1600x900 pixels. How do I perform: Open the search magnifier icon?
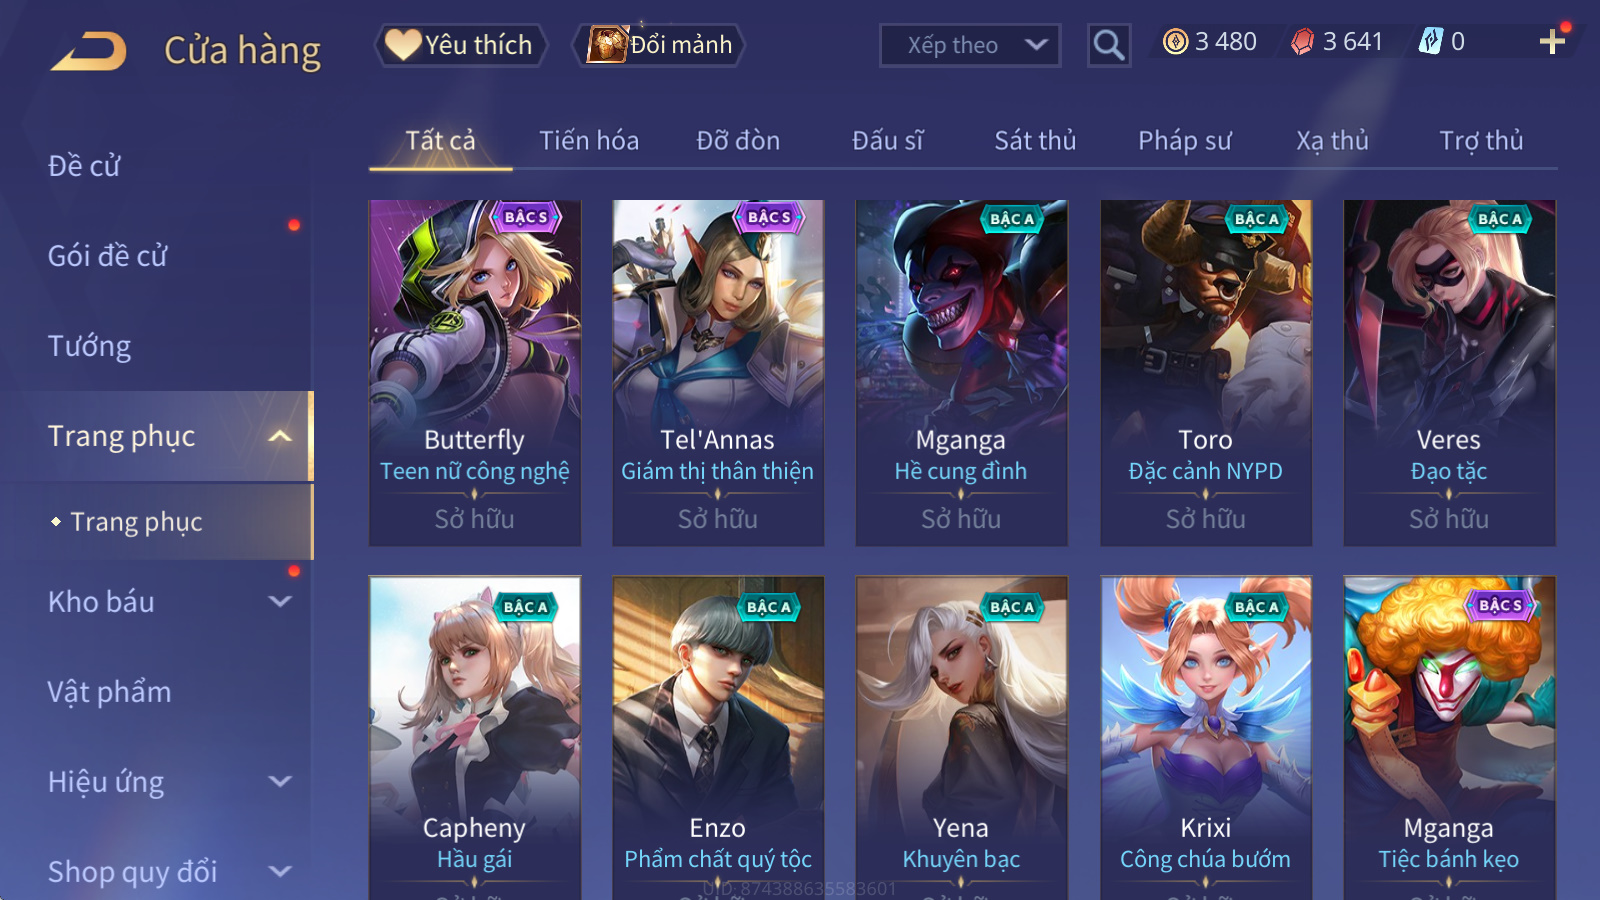coord(1109,45)
